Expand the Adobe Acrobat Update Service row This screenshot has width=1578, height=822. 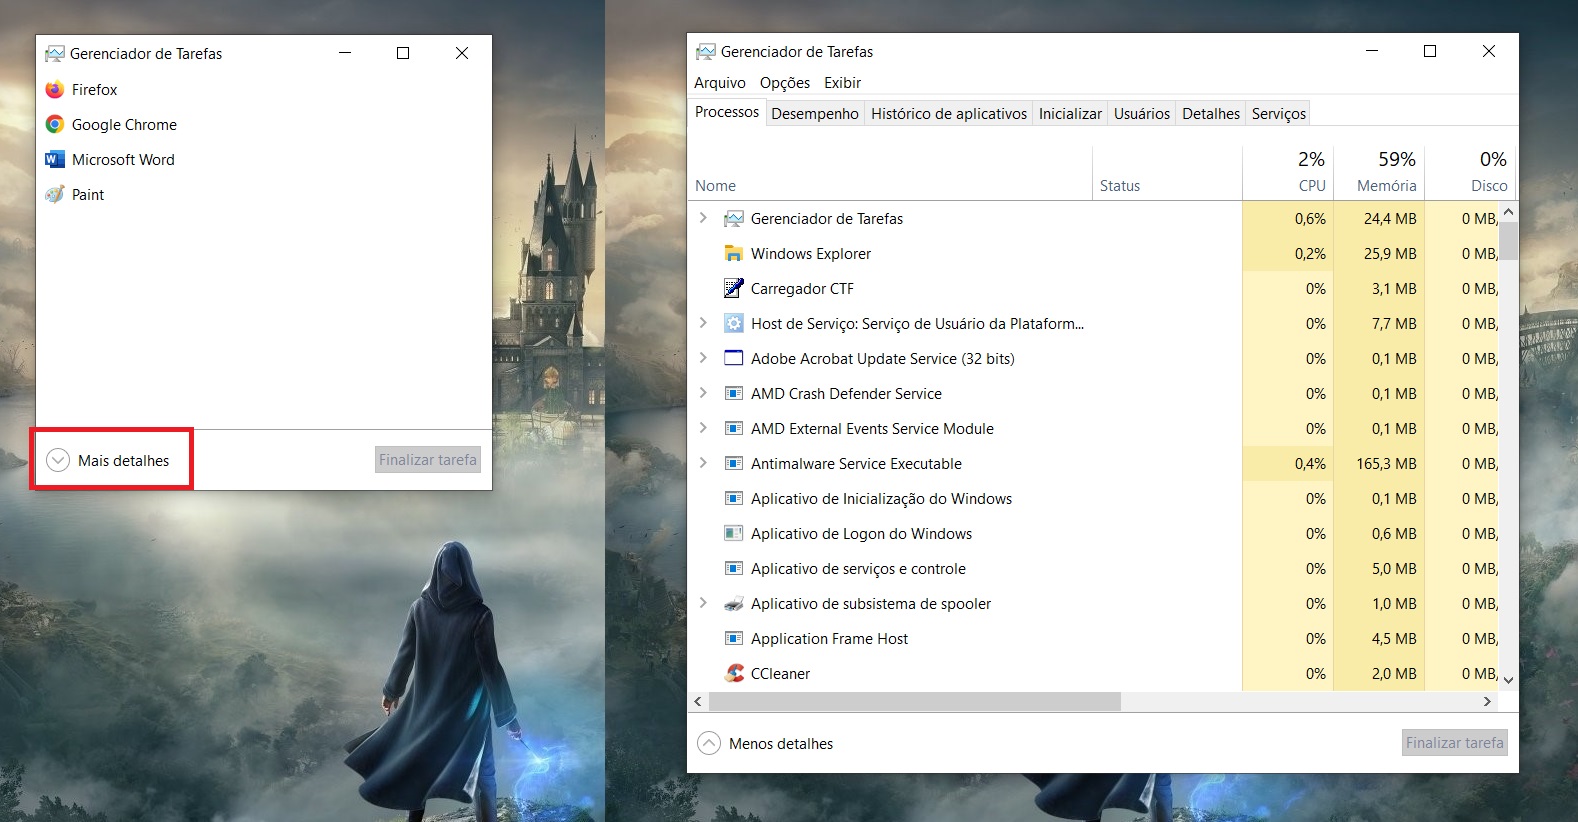pos(703,358)
